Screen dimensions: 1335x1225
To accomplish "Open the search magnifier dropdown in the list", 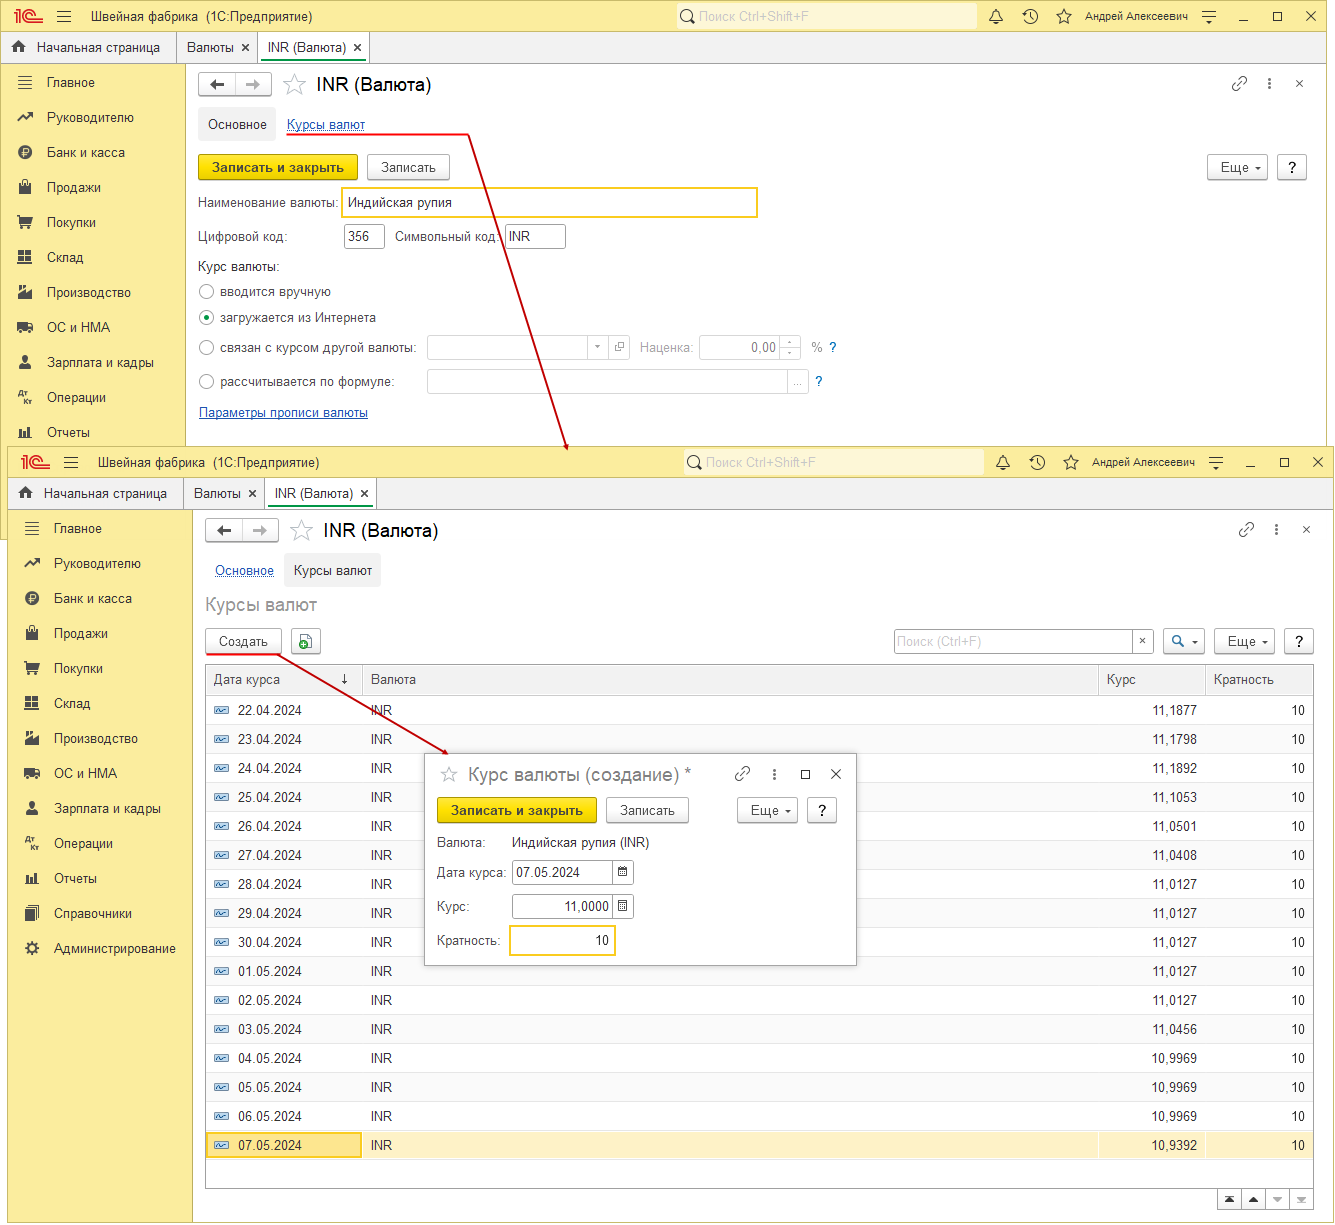I will pos(1184,641).
